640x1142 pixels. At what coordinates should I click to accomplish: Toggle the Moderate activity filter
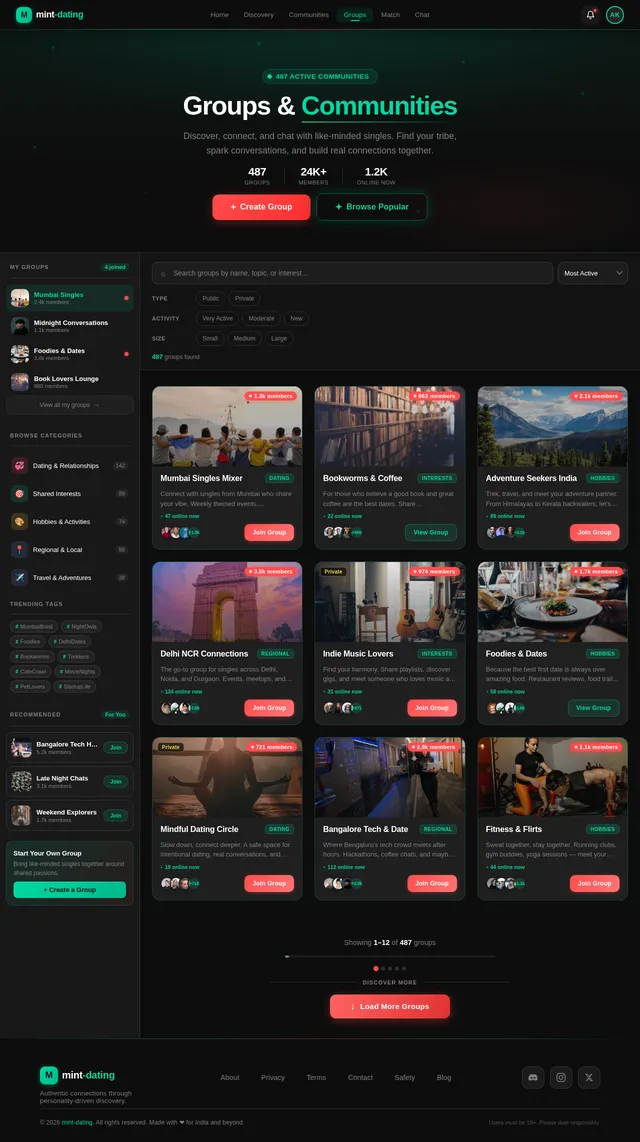pyautogui.click(x=261, y=318)
